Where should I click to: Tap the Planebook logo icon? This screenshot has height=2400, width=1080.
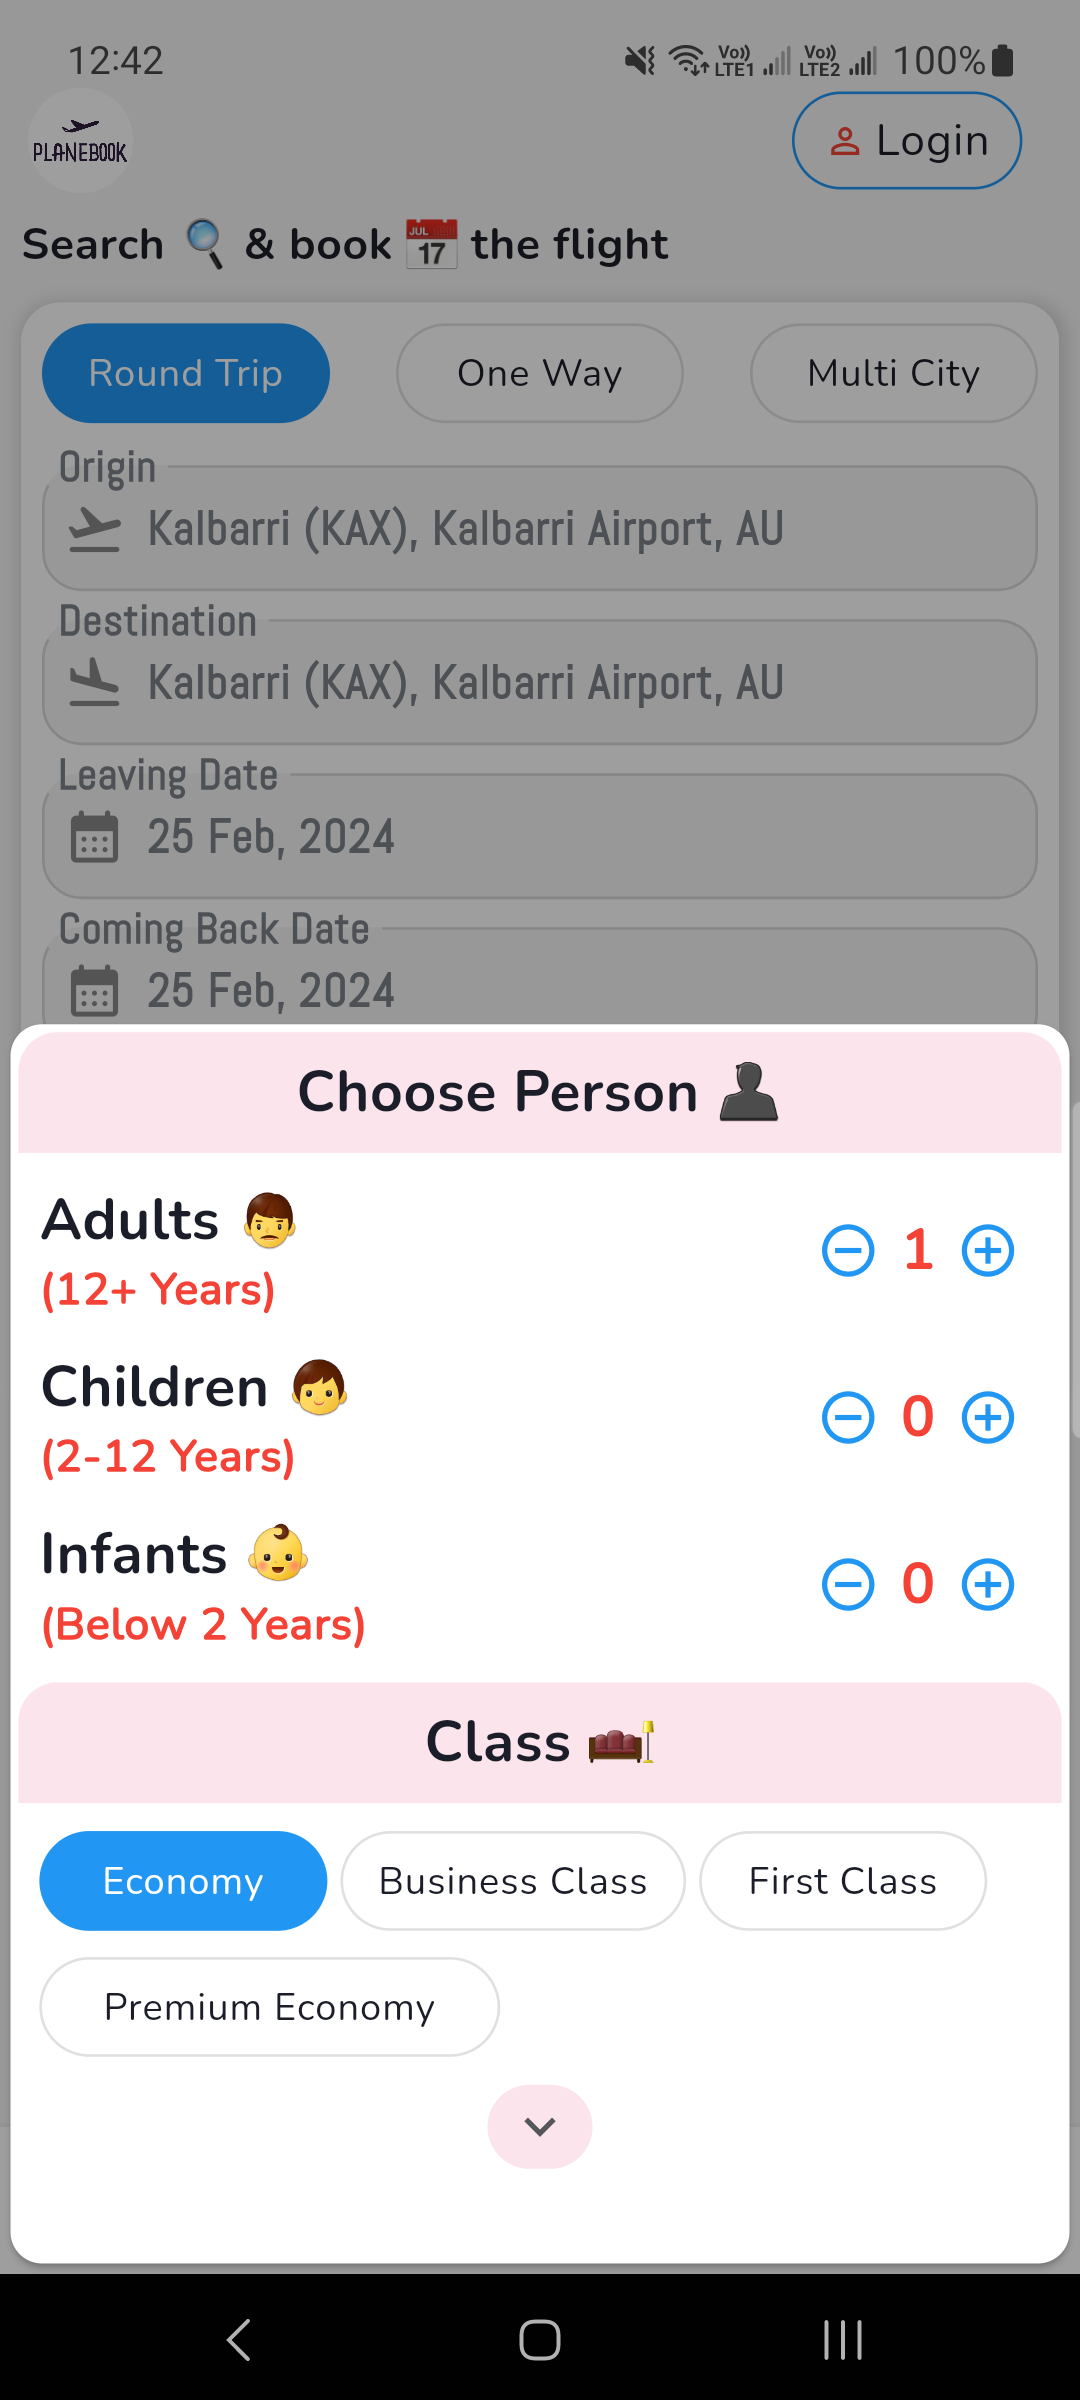pyautogui.click(x=80, y=141)
